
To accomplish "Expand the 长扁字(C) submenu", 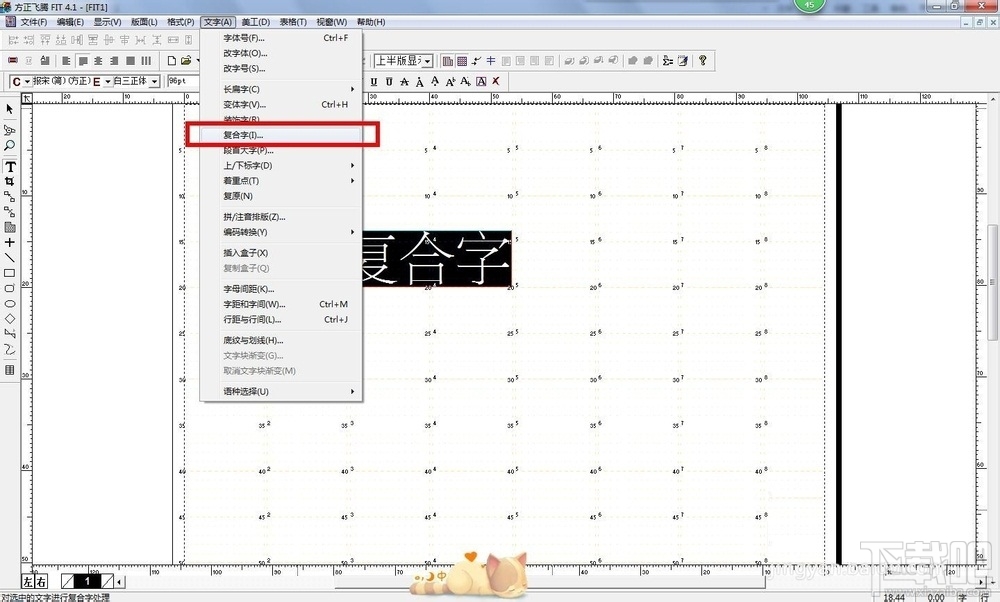I will (x=281, y=89).
